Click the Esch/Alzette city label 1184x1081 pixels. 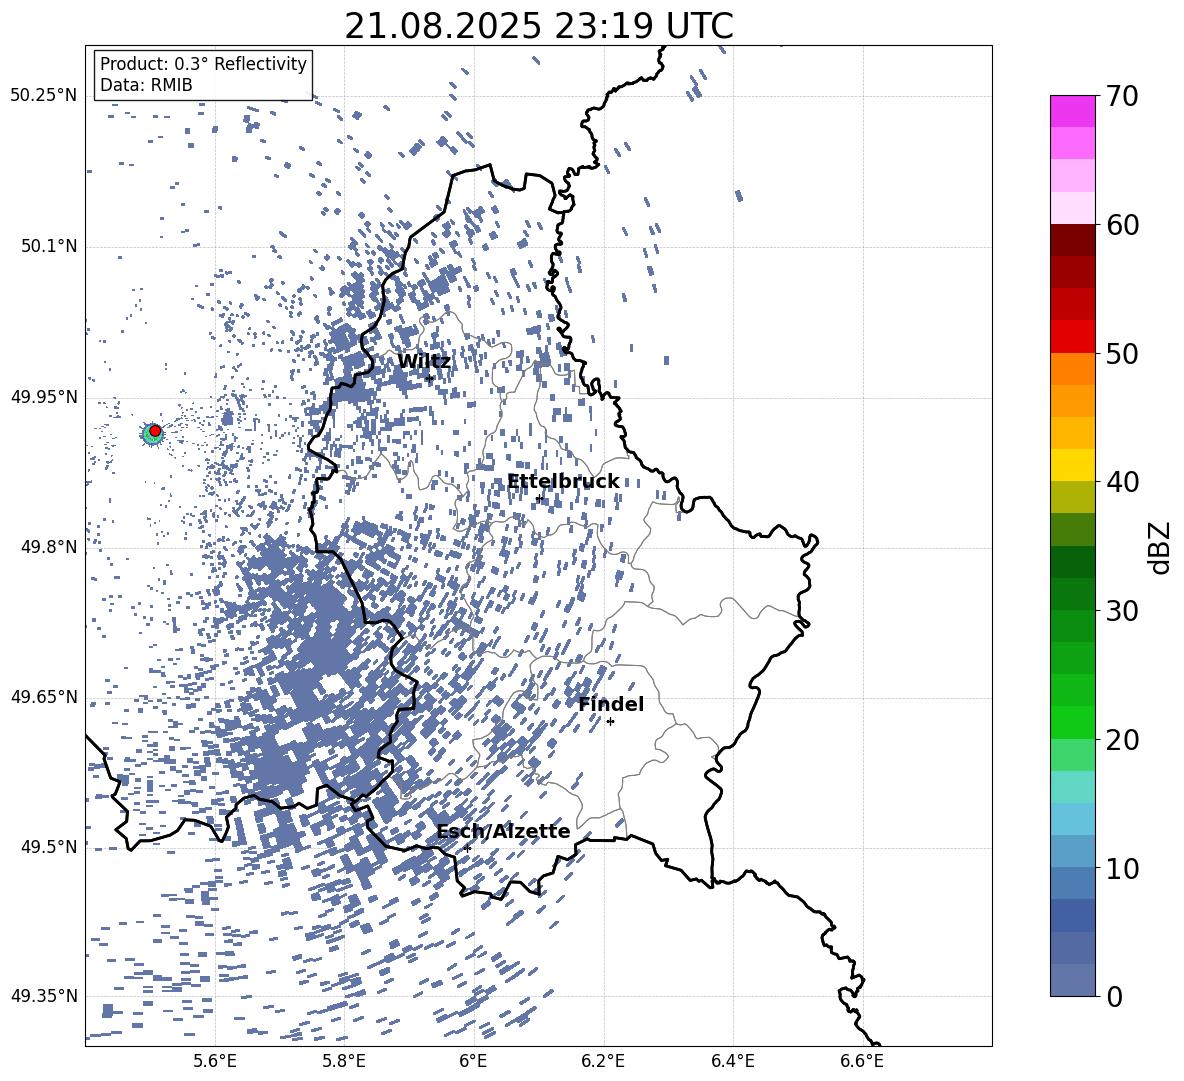(503, 832)
